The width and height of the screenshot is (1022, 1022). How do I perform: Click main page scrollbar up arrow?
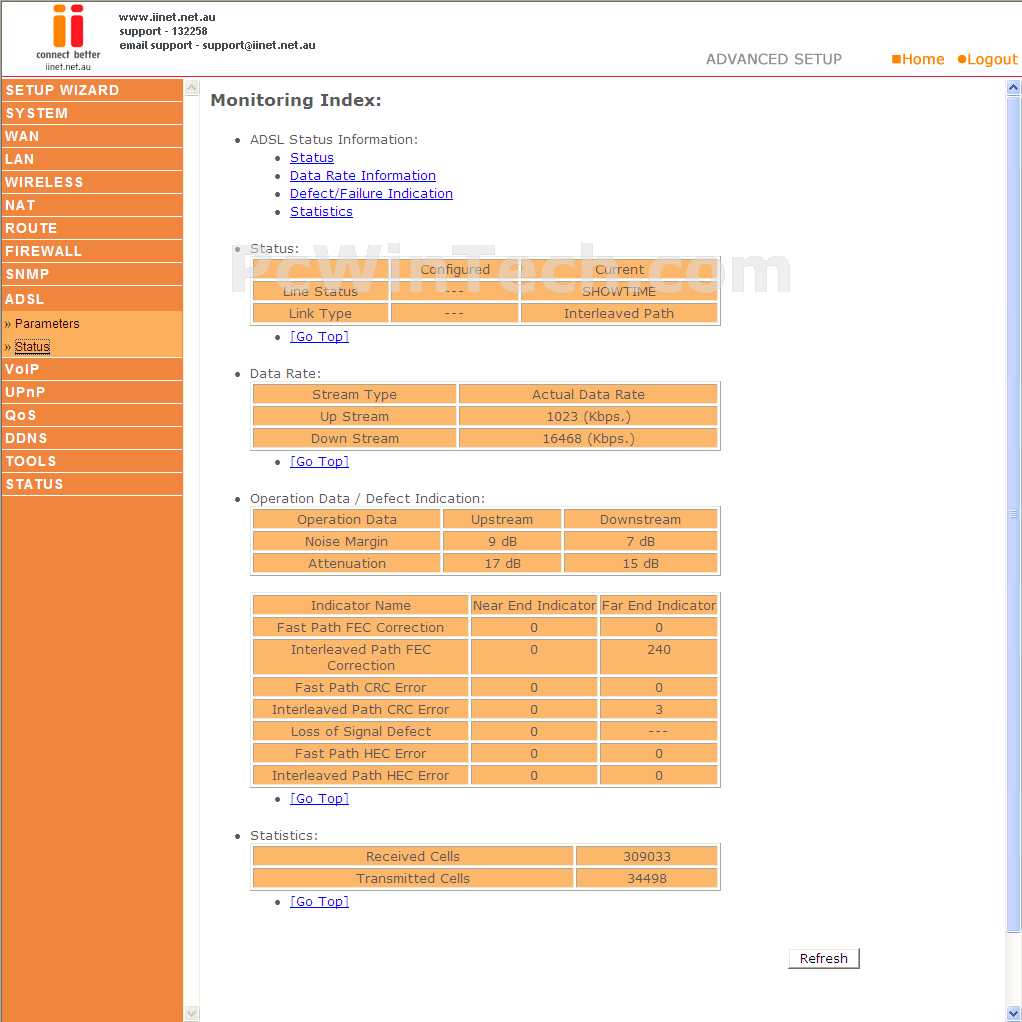(1013, 87)
